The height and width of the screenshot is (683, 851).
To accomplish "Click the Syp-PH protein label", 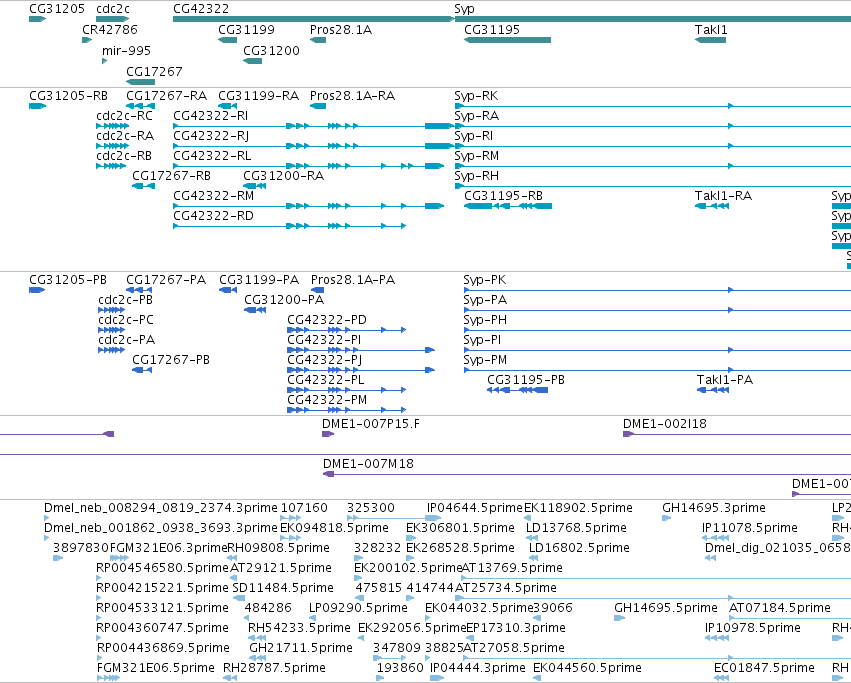I will click(485, 320).
